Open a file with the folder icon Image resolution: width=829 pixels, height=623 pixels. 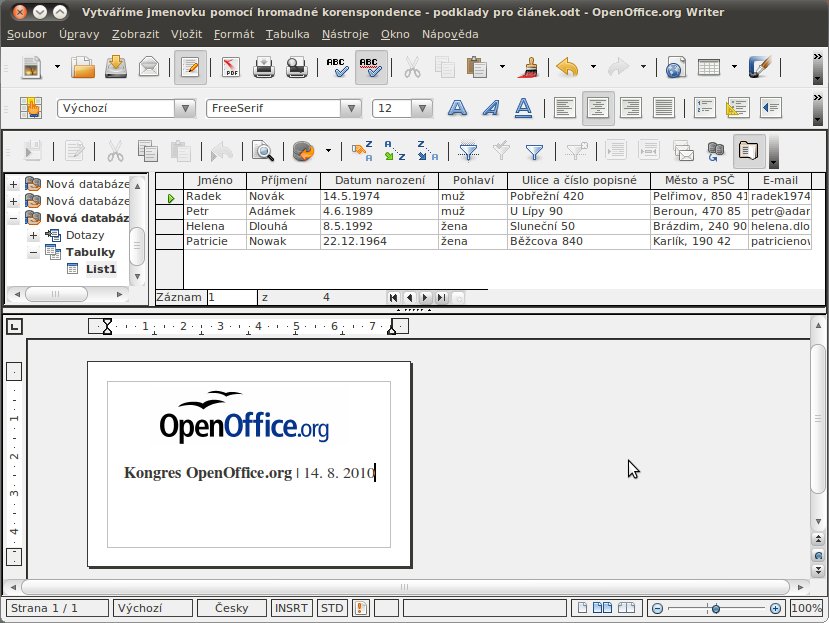tap(83, 68)
